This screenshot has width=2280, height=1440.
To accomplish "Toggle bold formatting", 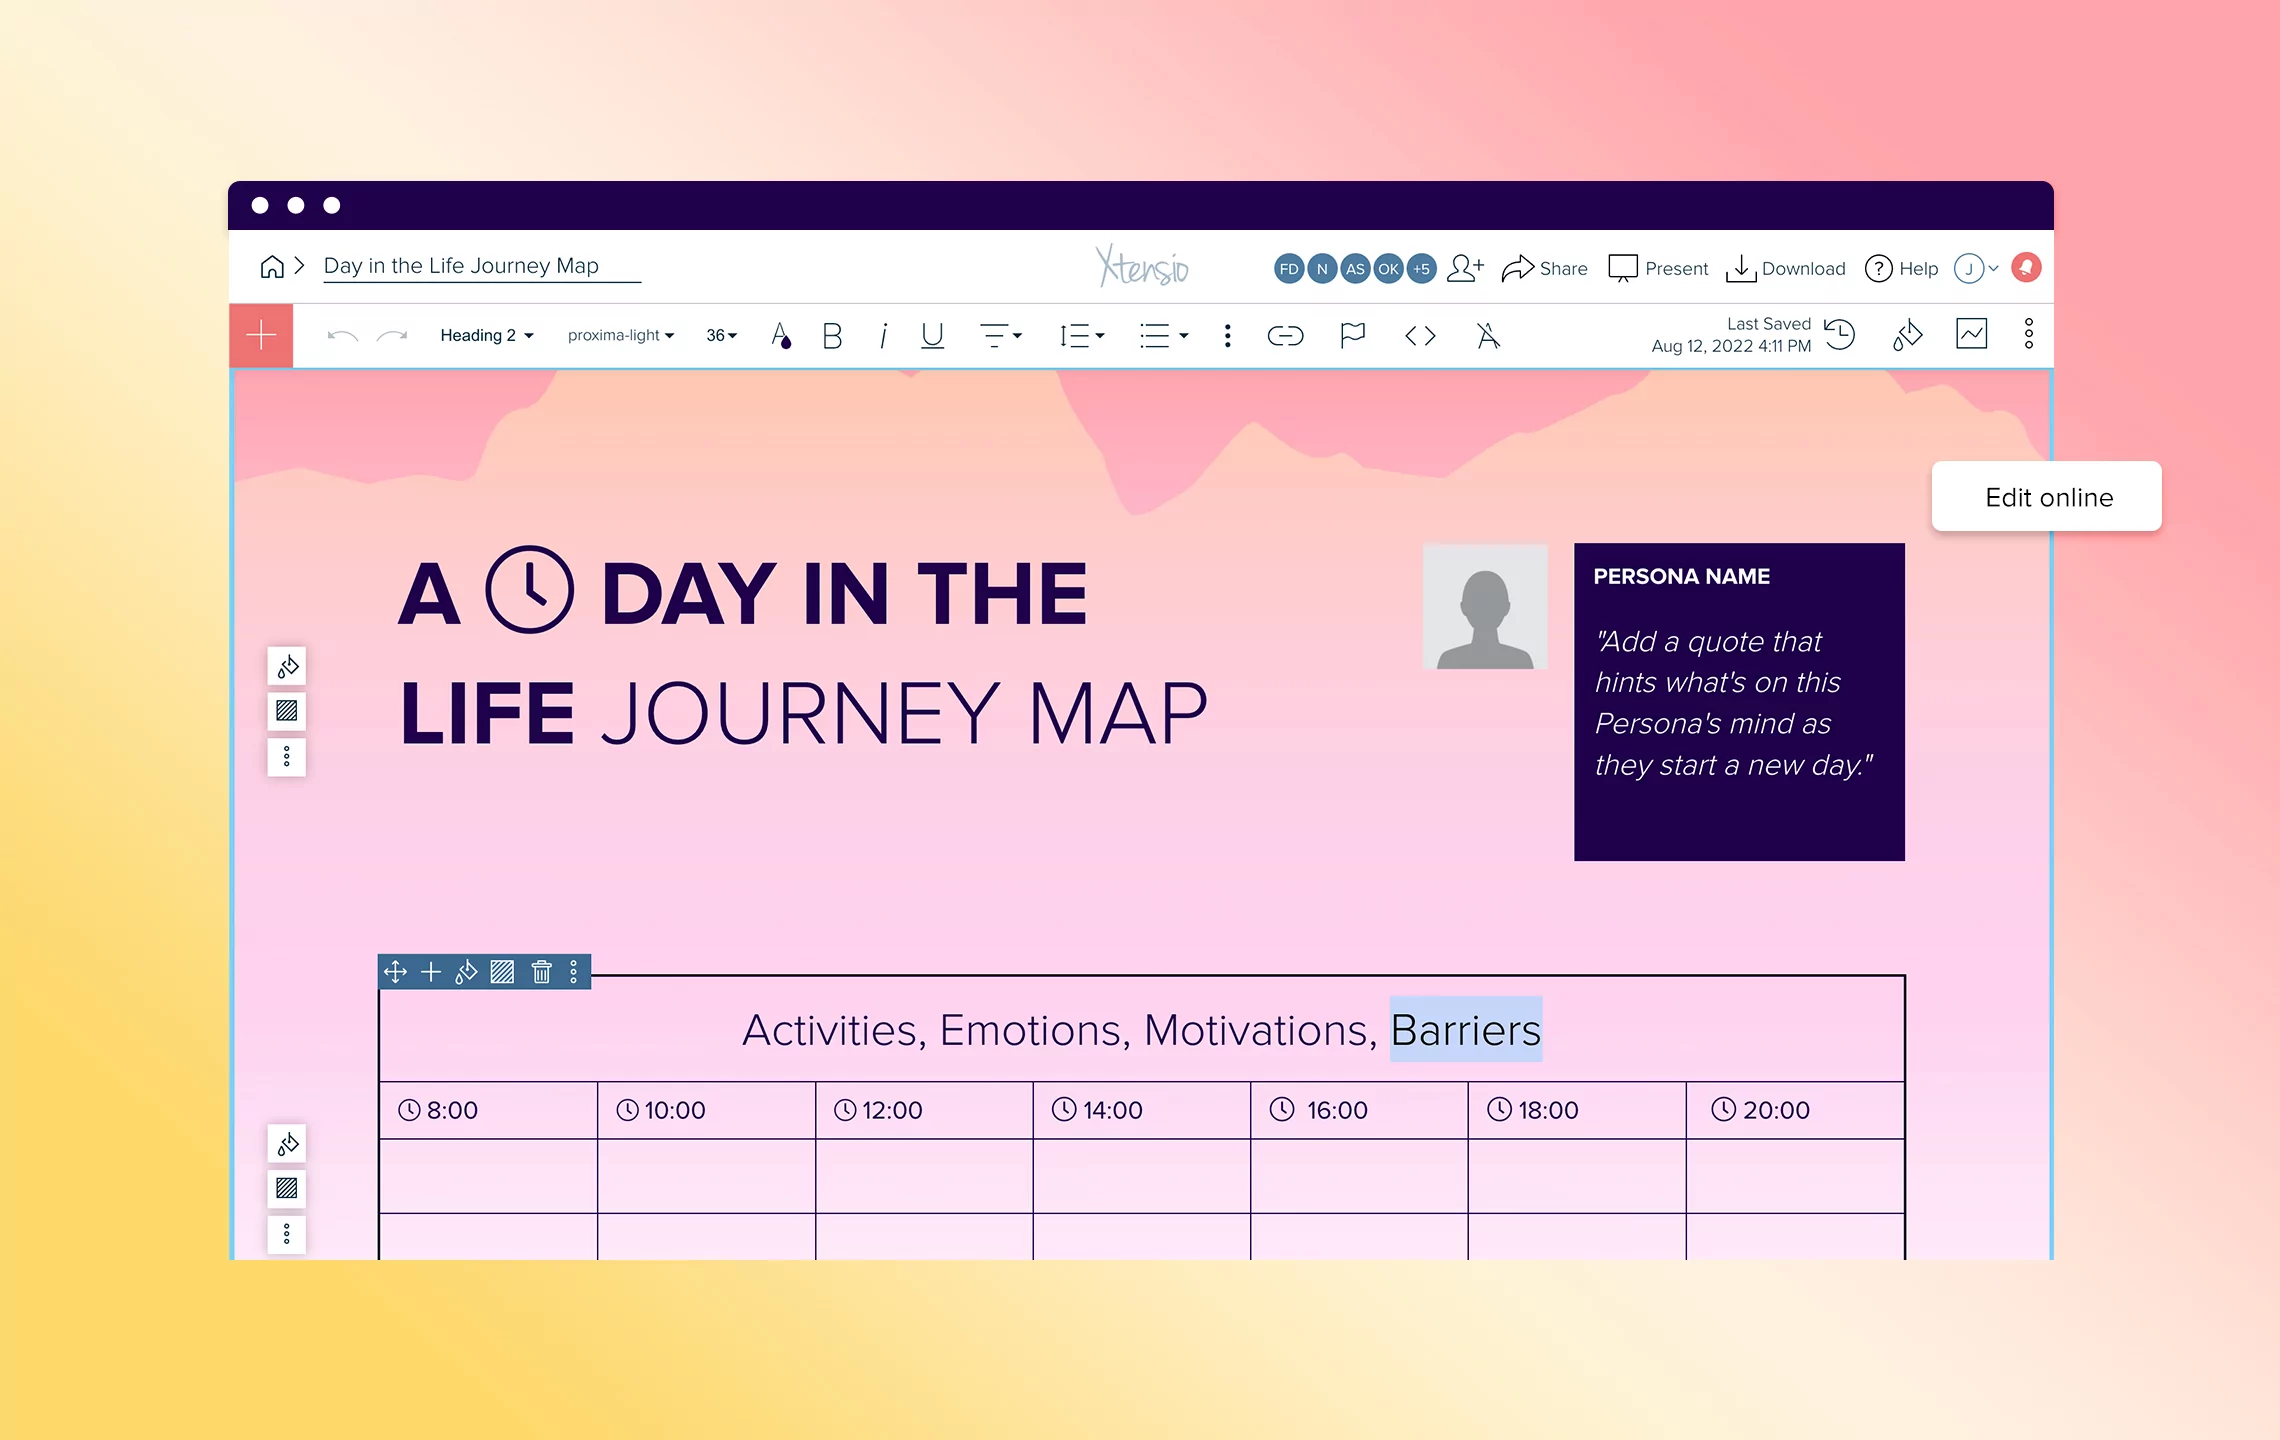I will click(831, 335).
